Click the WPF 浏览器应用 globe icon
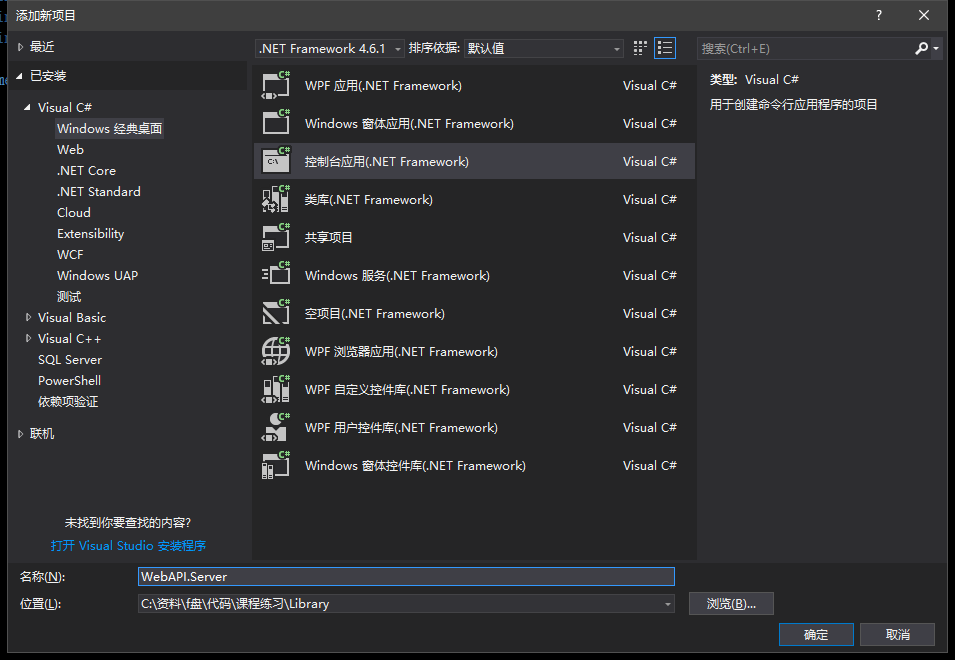The height and width of the screenshot is (660, 955). tap(276, 351)
